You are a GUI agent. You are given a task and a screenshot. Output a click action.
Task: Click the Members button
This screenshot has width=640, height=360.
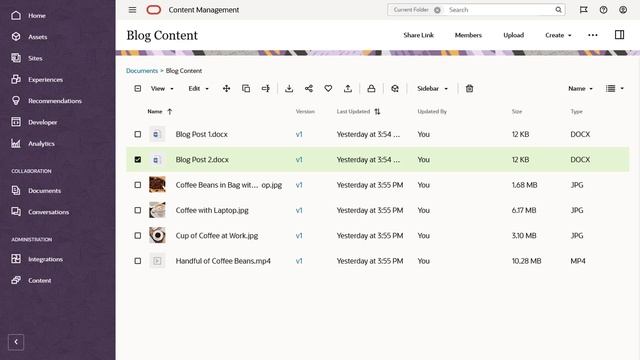(468, 35)
